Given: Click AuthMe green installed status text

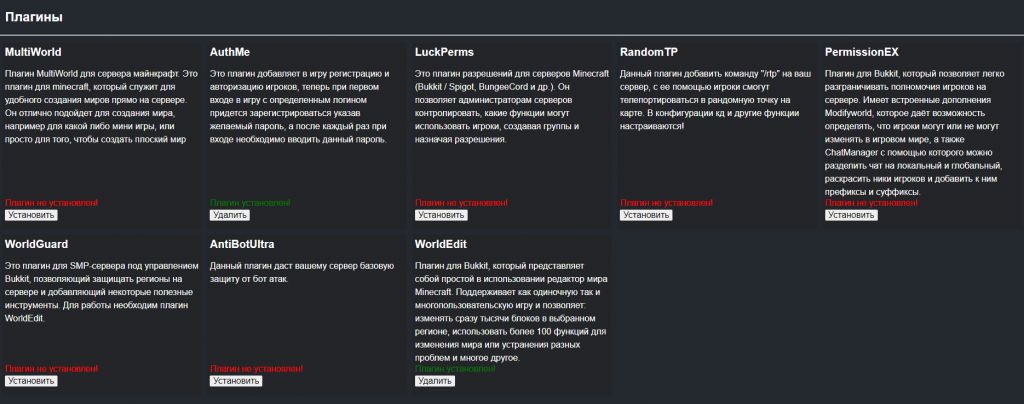Looking at the screenshot, I should coord(250,203).
